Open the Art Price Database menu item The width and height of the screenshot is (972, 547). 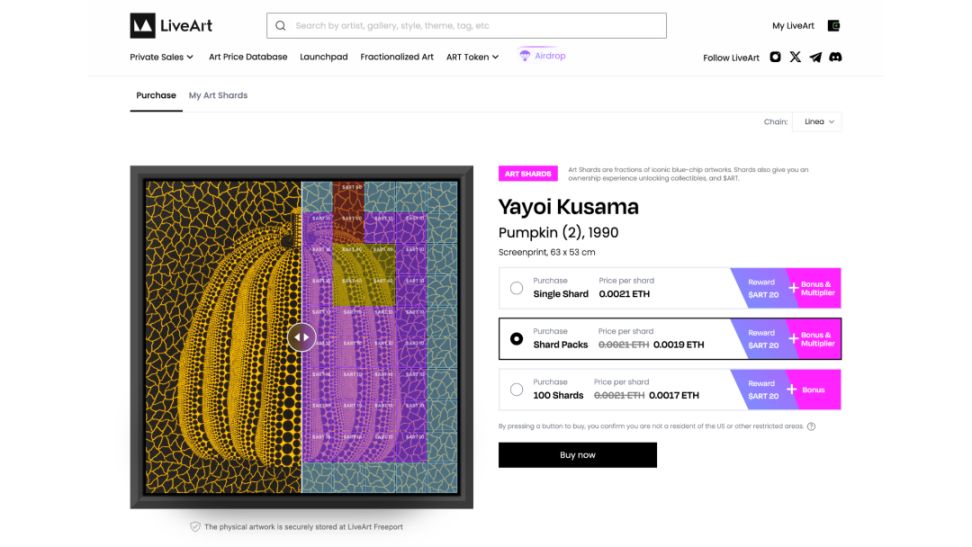click(248, 57)
